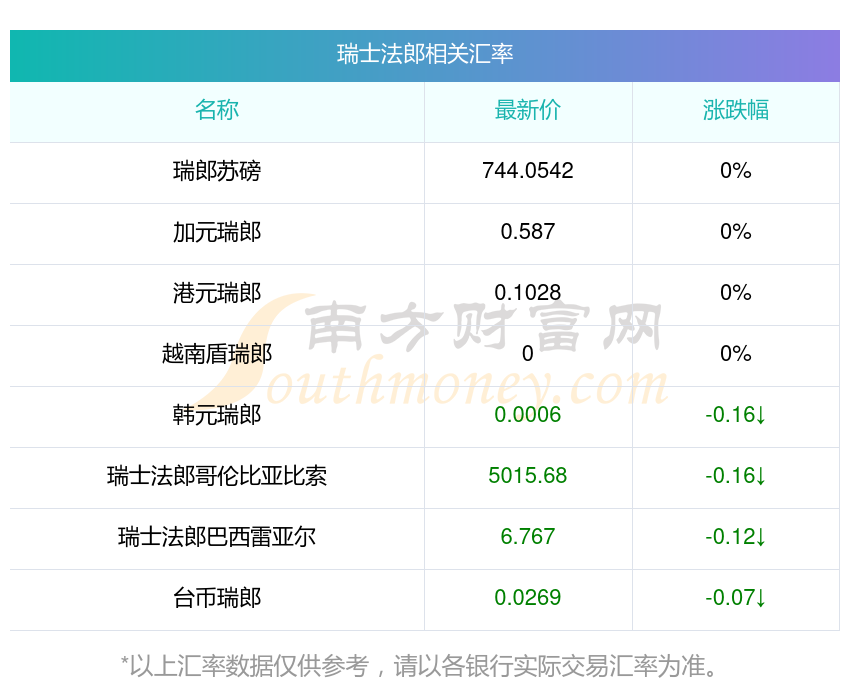
Task: Click -0.16↓ change in 韩元瑞郎 row
Action: tap(735, 415)
